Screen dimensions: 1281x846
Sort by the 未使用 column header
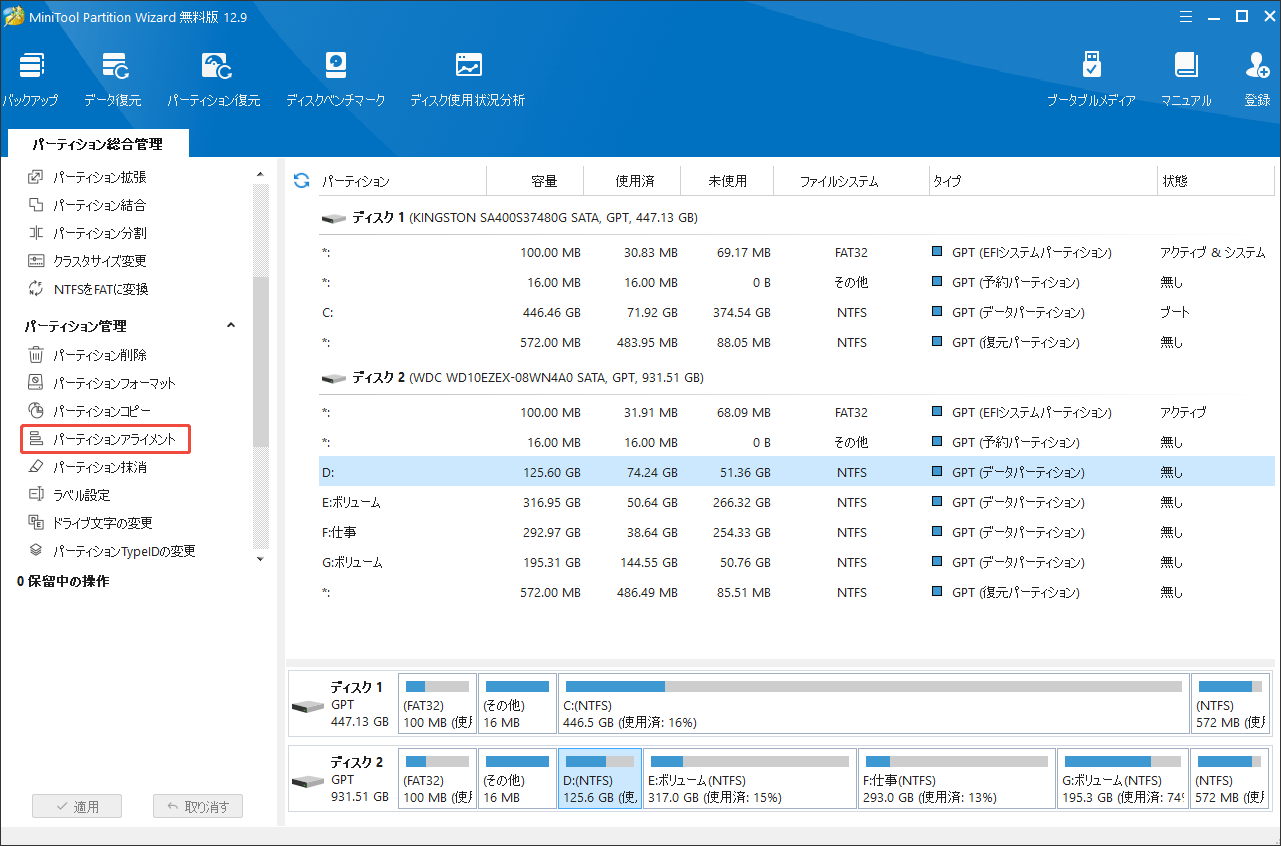click(x=727, y=181)
